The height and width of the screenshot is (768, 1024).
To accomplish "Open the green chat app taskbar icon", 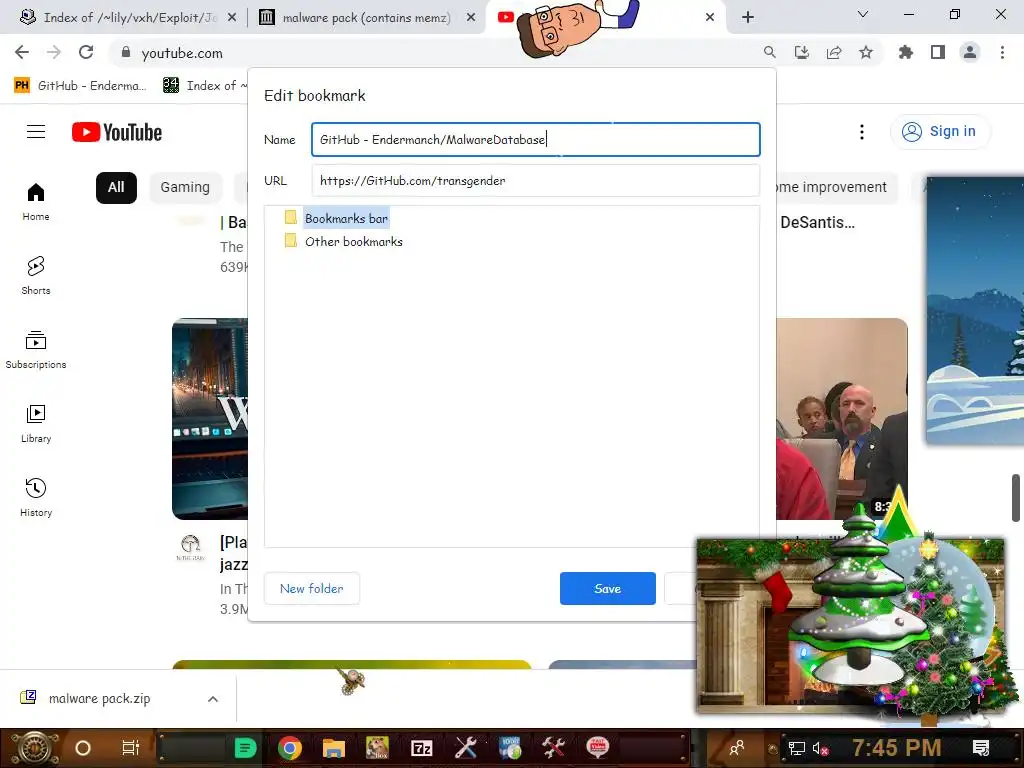I will pos(246,748).
